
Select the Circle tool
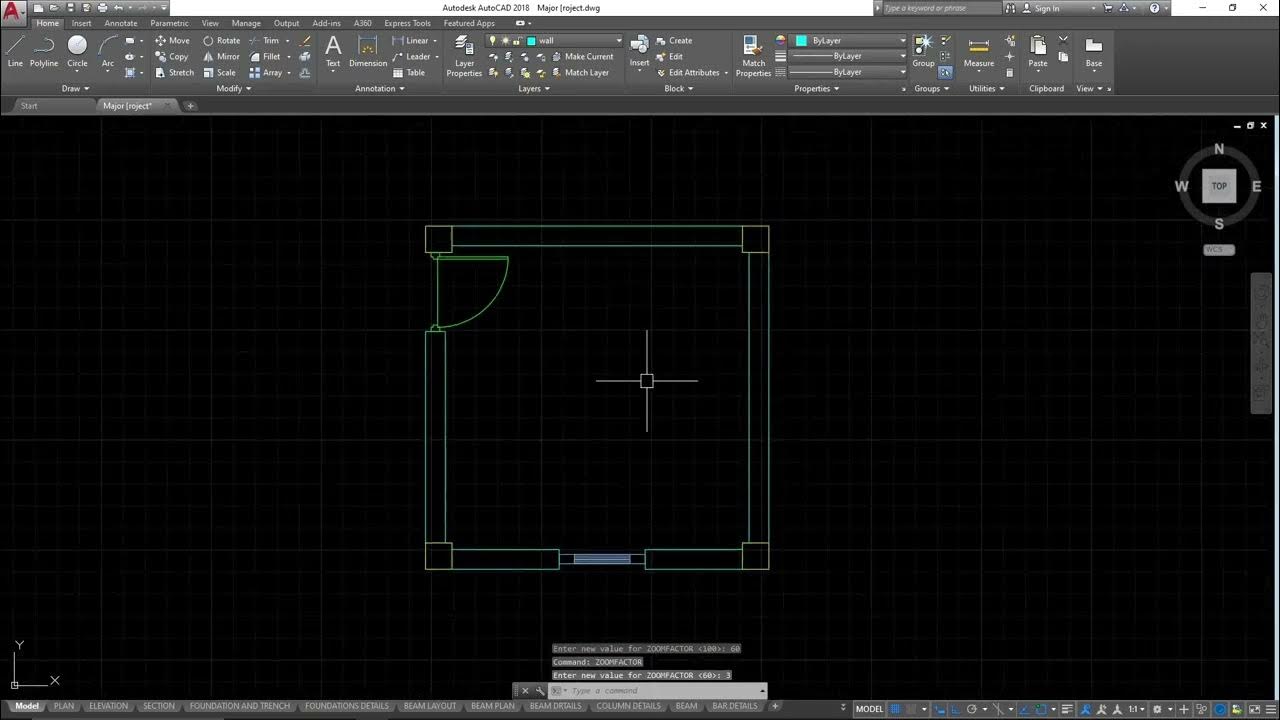pos(77,50)
